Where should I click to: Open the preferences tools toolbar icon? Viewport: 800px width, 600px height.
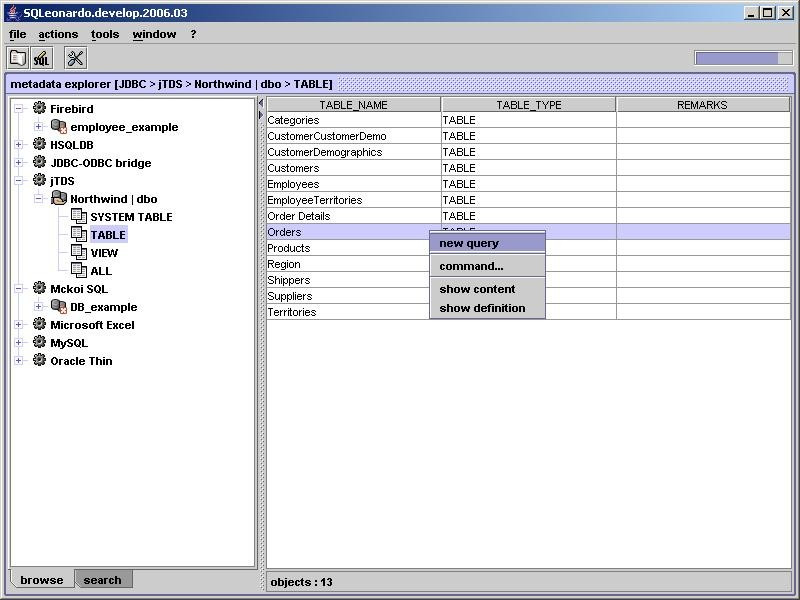76,58
